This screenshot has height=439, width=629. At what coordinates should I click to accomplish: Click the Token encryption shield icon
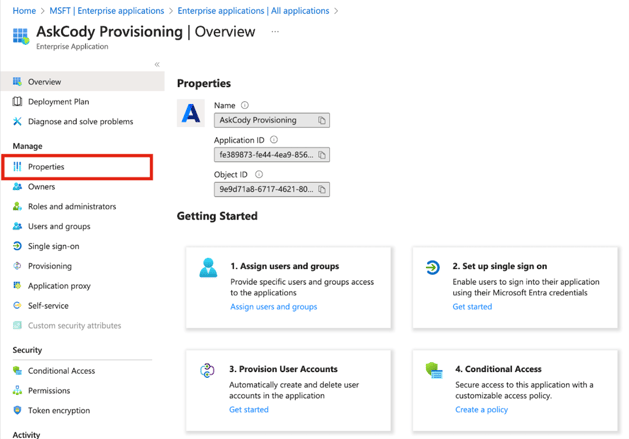[x=17, y=410]
